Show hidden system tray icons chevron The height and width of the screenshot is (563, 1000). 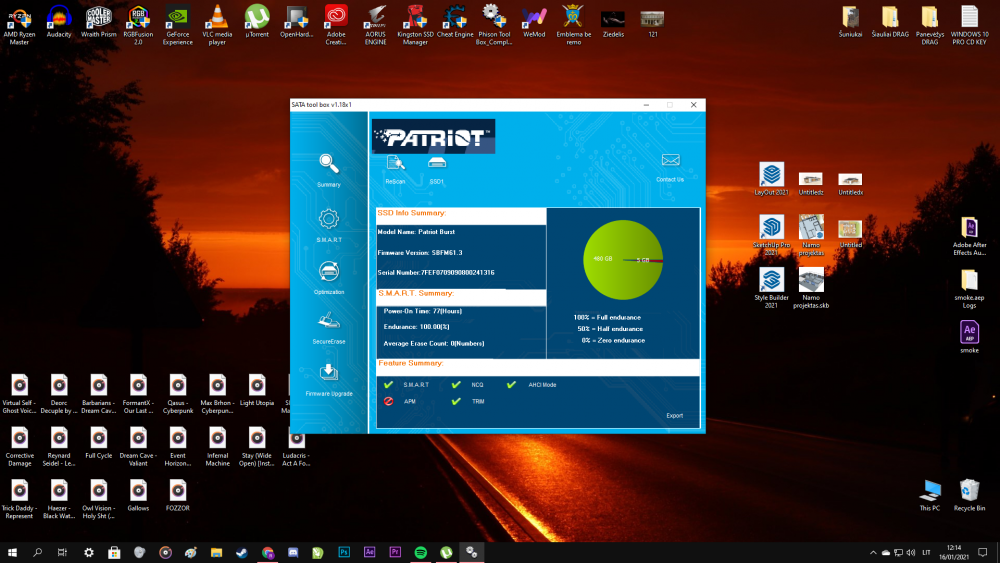(x=873, y=552)
